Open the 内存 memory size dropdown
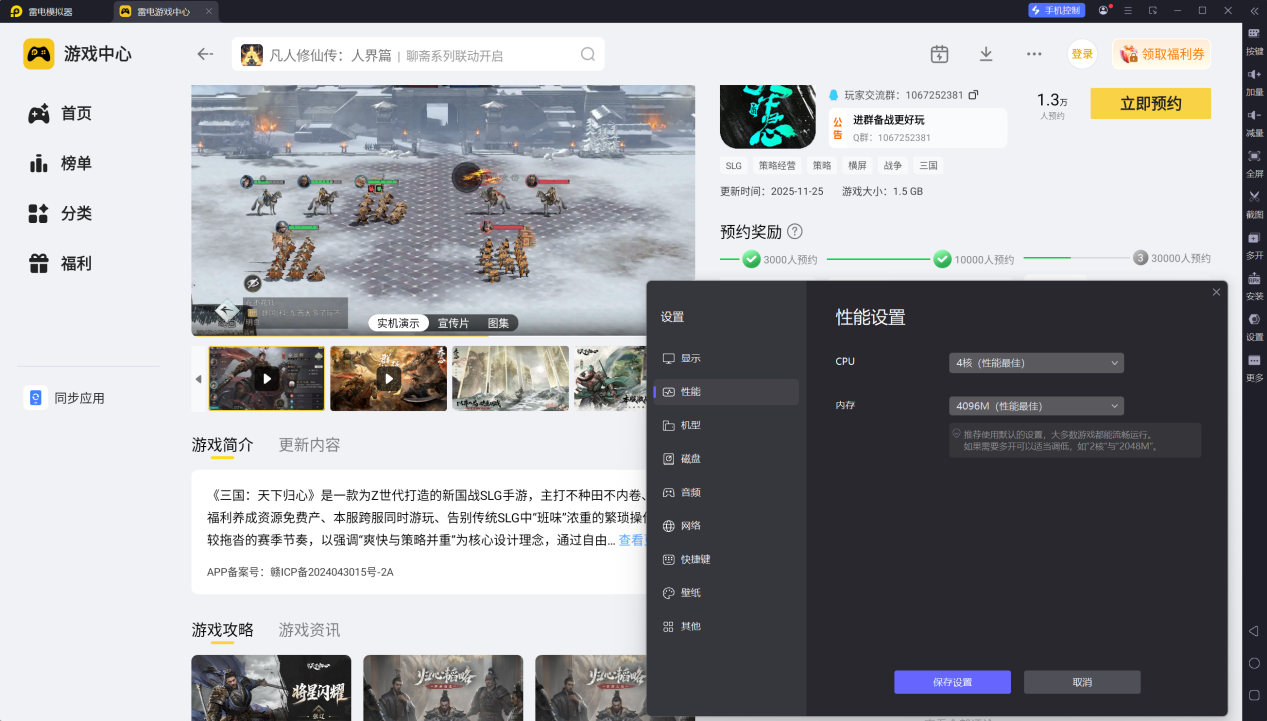Screen dimensions: 1267x721 pyautogui.click(x=1035, y=406)
